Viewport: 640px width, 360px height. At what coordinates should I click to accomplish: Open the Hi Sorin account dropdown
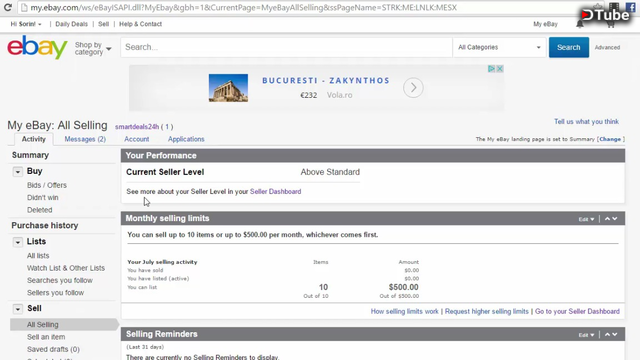[26, 24]
